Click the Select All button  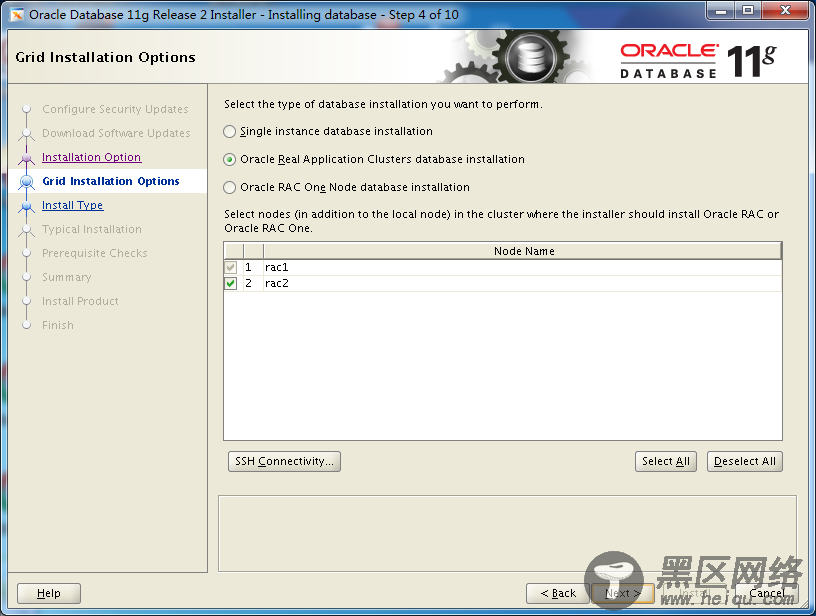pyautogui.click(x=666, y=461)
